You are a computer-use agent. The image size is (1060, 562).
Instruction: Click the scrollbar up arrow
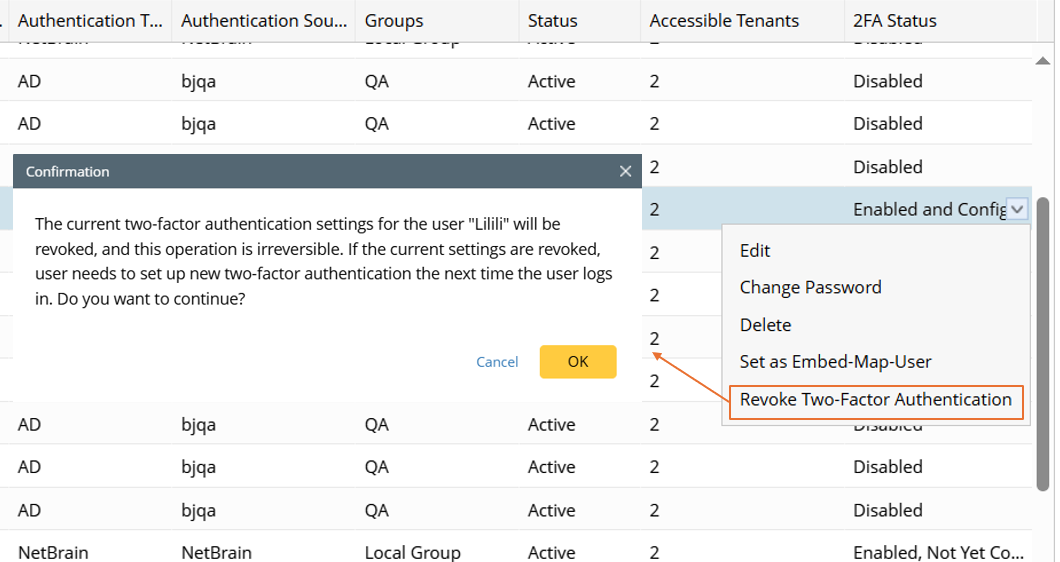coord(1044,62)
